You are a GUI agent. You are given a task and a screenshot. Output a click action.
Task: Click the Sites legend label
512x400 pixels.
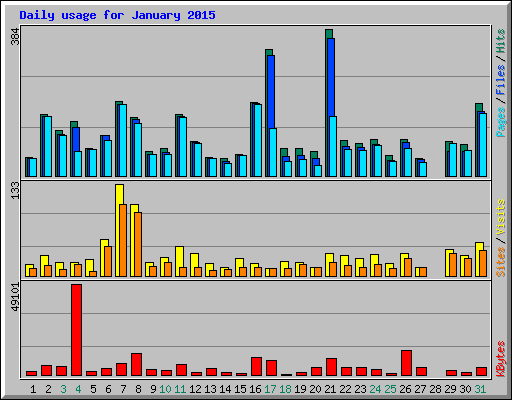click(x=501, y=262)
